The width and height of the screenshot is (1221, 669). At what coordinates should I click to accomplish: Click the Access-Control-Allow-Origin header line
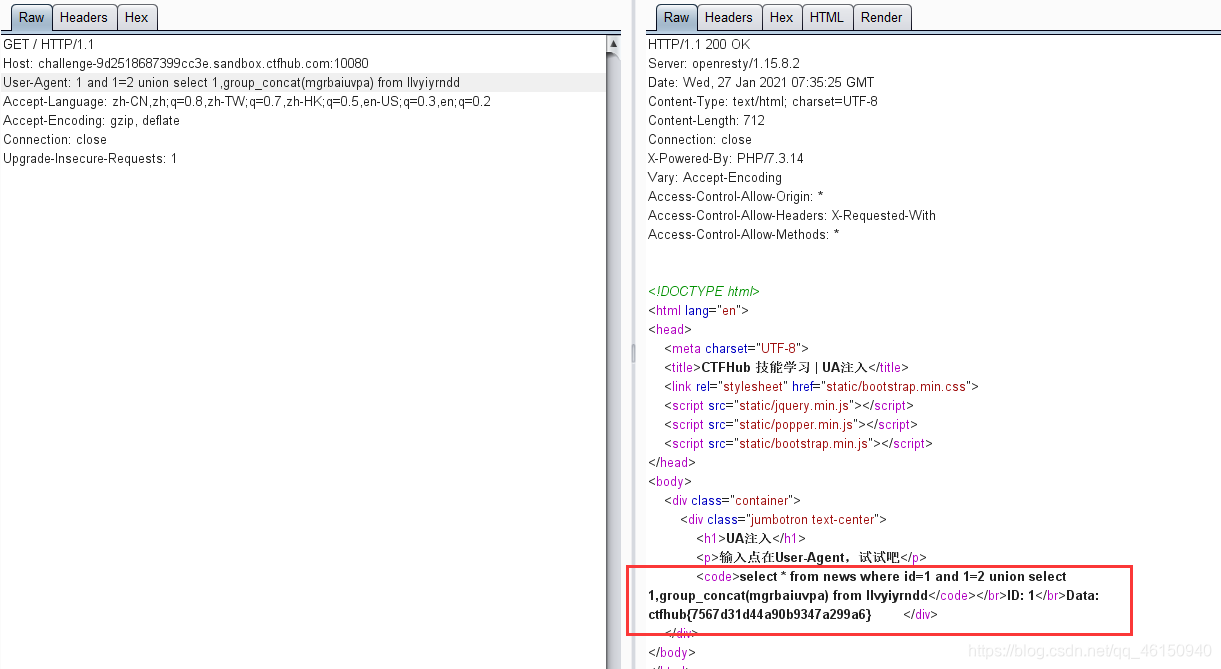736,196
